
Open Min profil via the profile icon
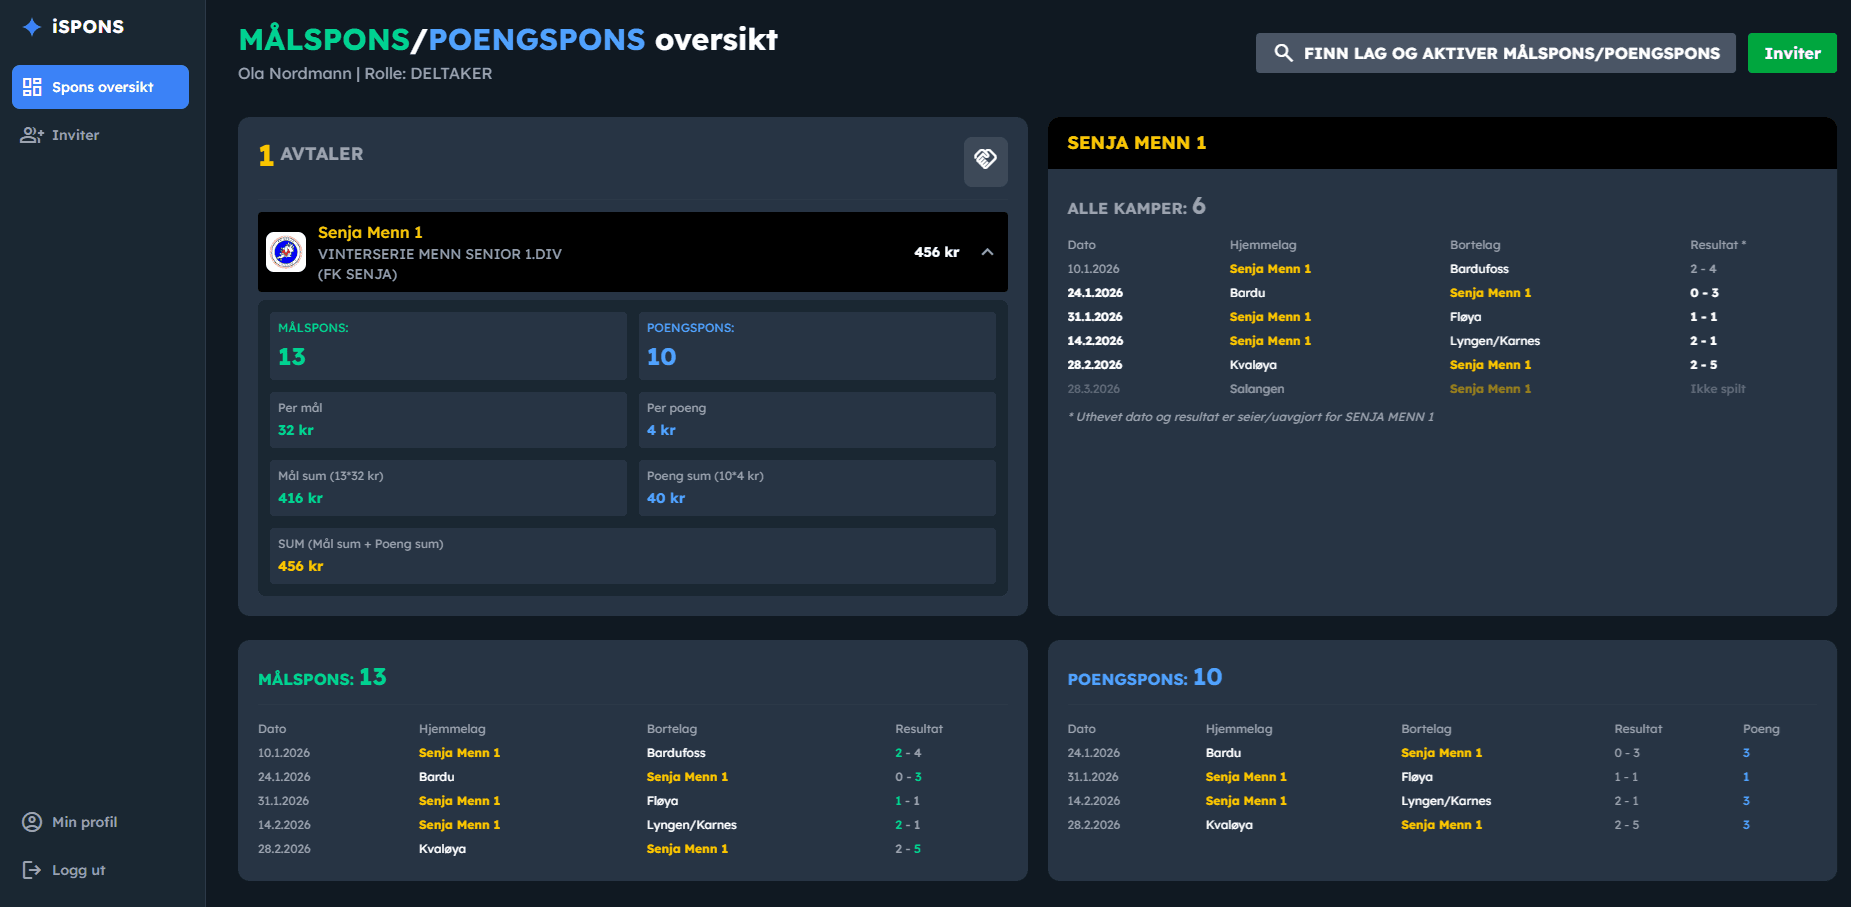(31, 822)
